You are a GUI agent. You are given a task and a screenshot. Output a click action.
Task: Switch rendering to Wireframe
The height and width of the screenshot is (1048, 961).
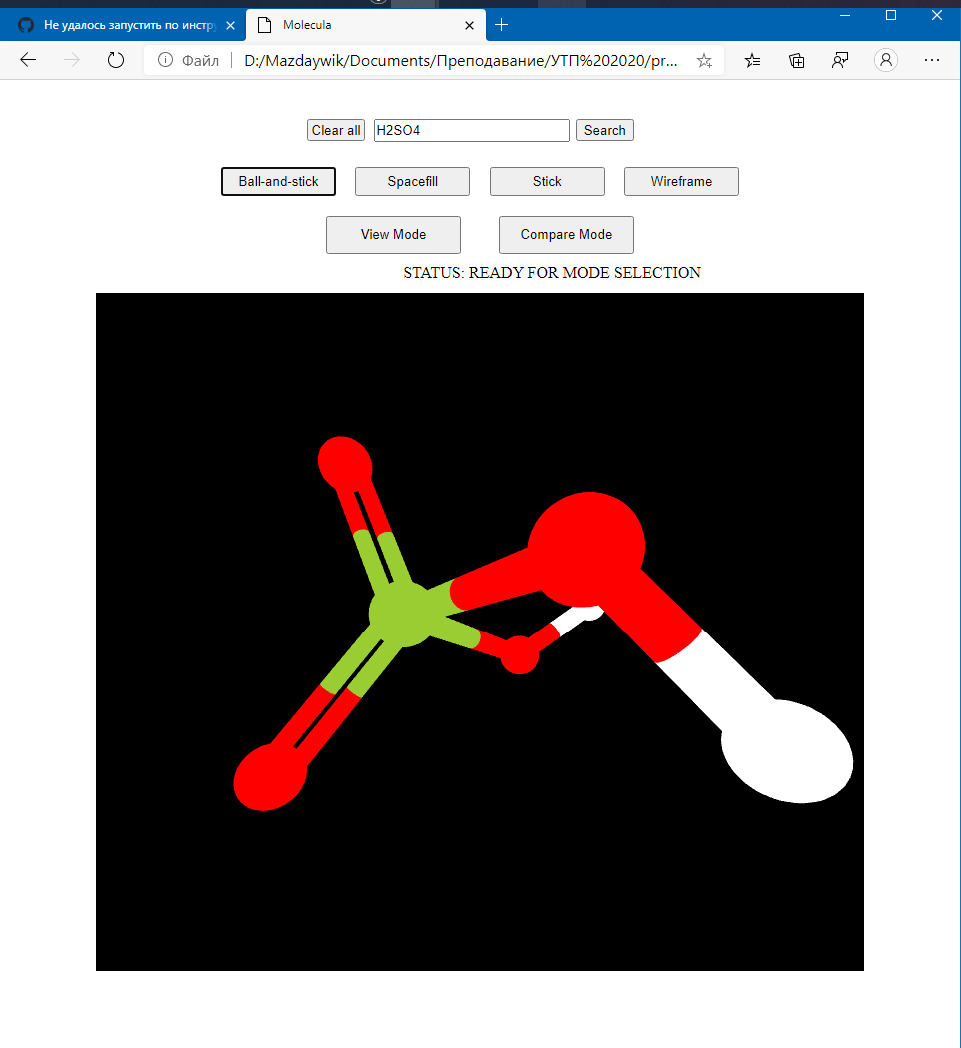coord(681,181)
